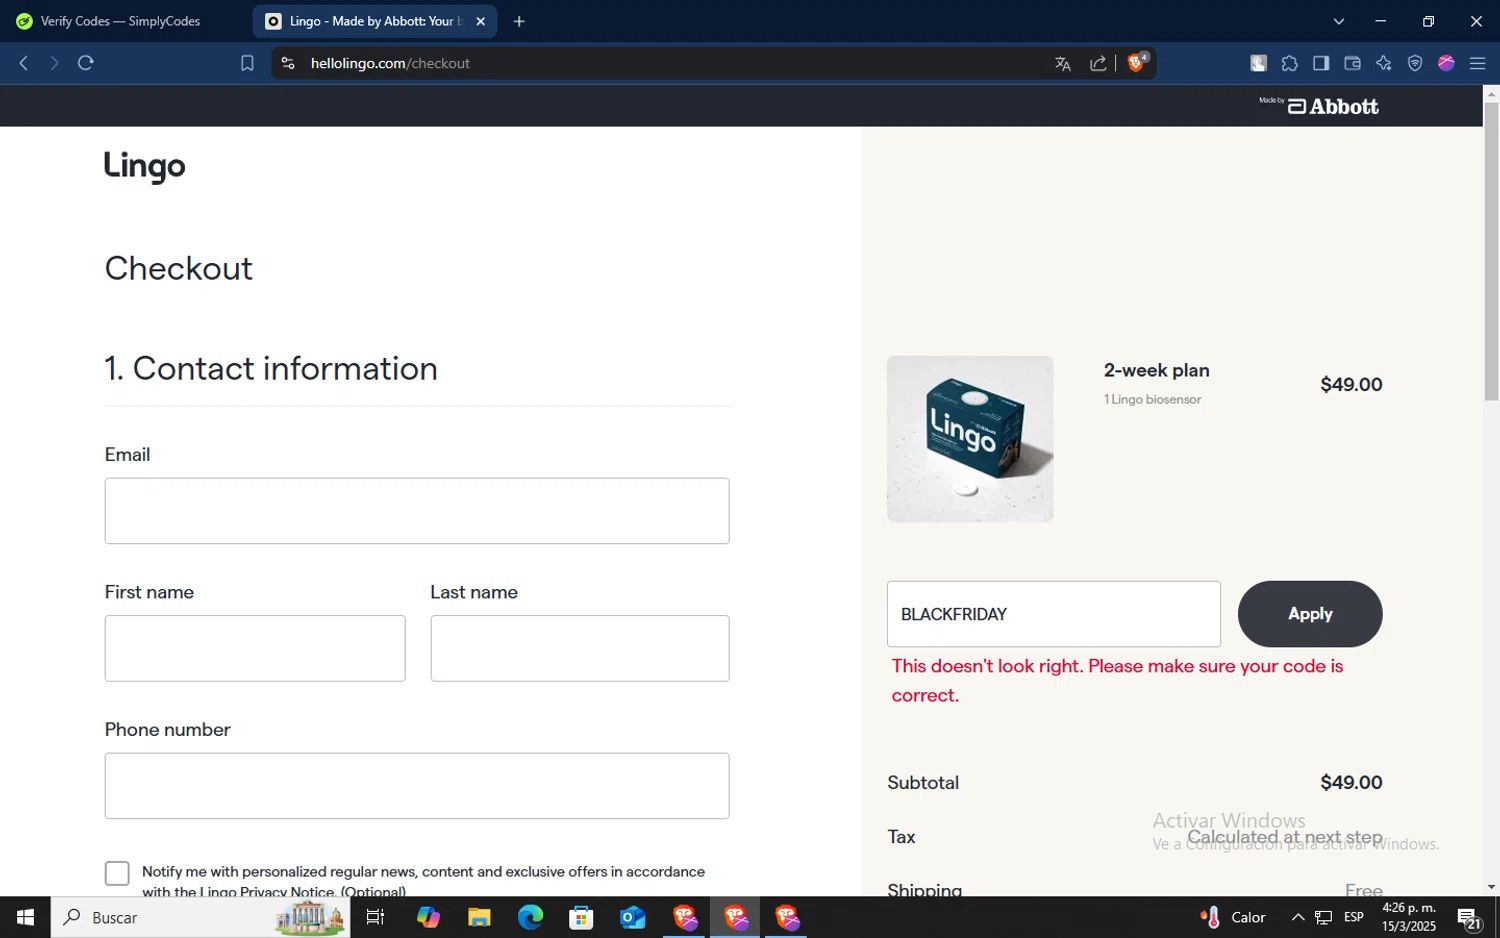The height and width of the screenshot is (938, 1500).
Task: Reload the hellolingo checkout page
Action: point(86,63)
